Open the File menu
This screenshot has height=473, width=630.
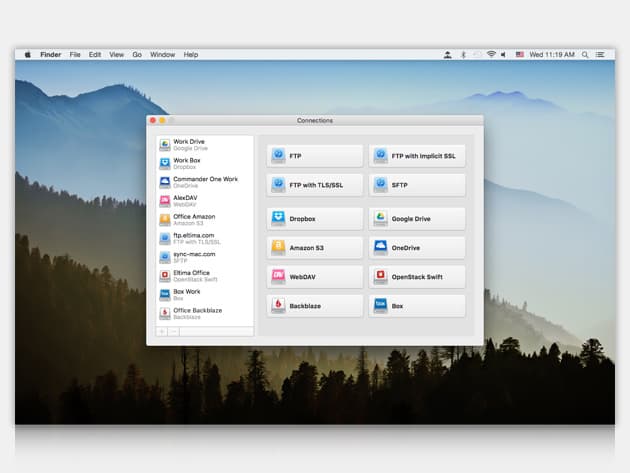point(75,54)
